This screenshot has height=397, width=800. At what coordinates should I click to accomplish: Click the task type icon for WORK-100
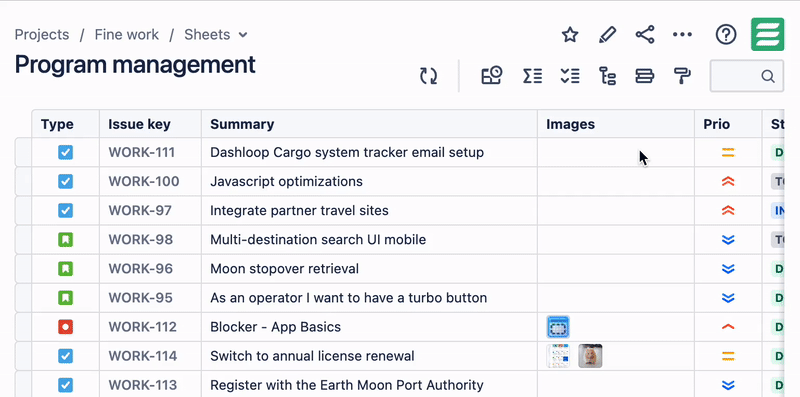(65, 182)
